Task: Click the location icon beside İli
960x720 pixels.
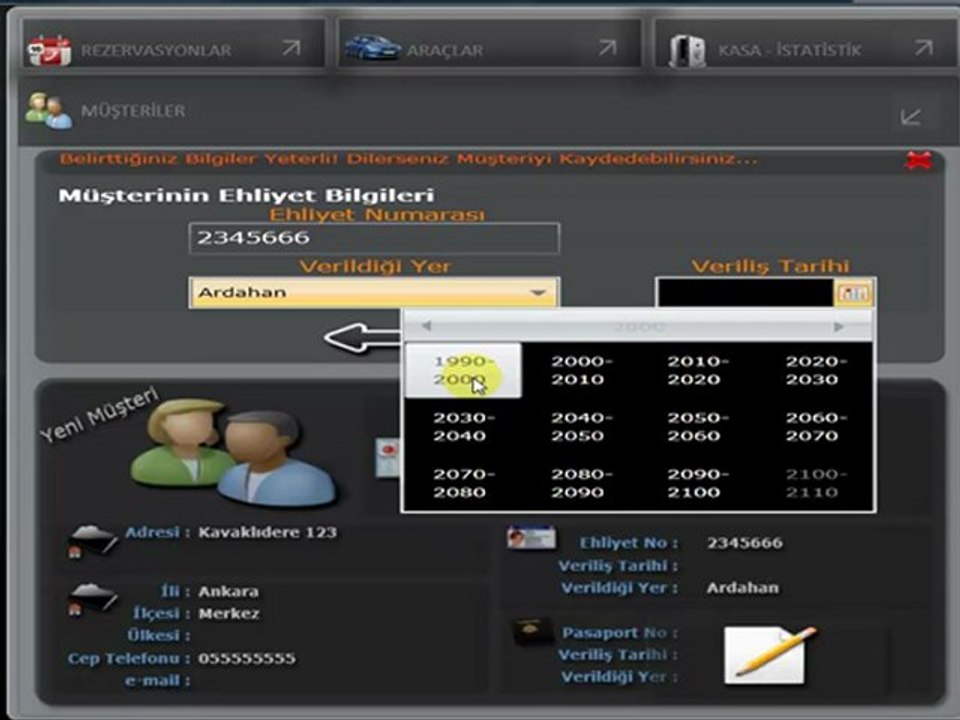Action: click(92, 599)
